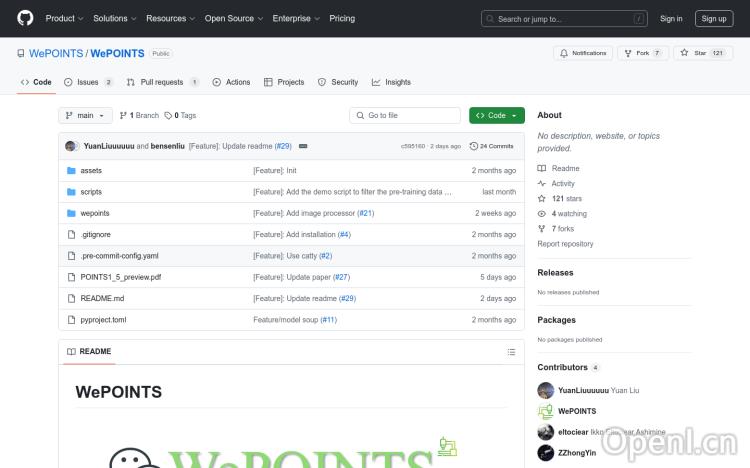
Task: Click the wepoints folder icon
Action: 71,213
